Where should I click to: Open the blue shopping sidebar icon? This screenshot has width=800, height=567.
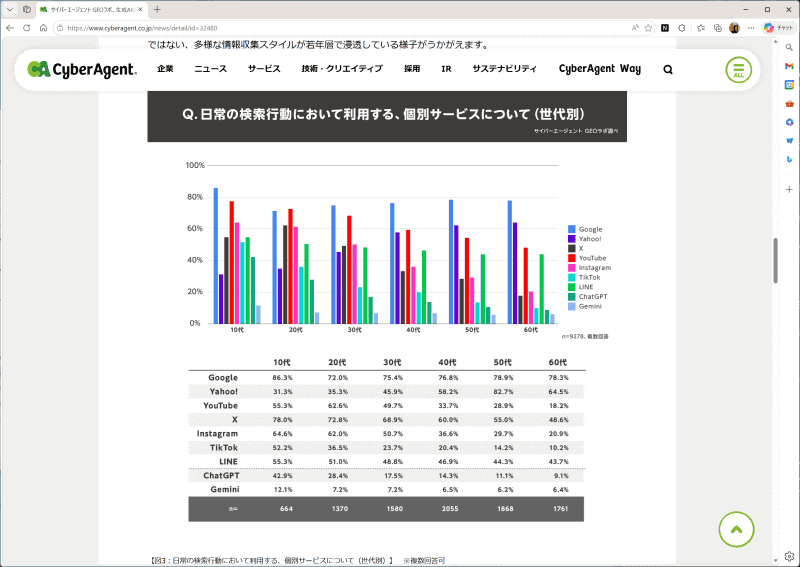point(789,140)
